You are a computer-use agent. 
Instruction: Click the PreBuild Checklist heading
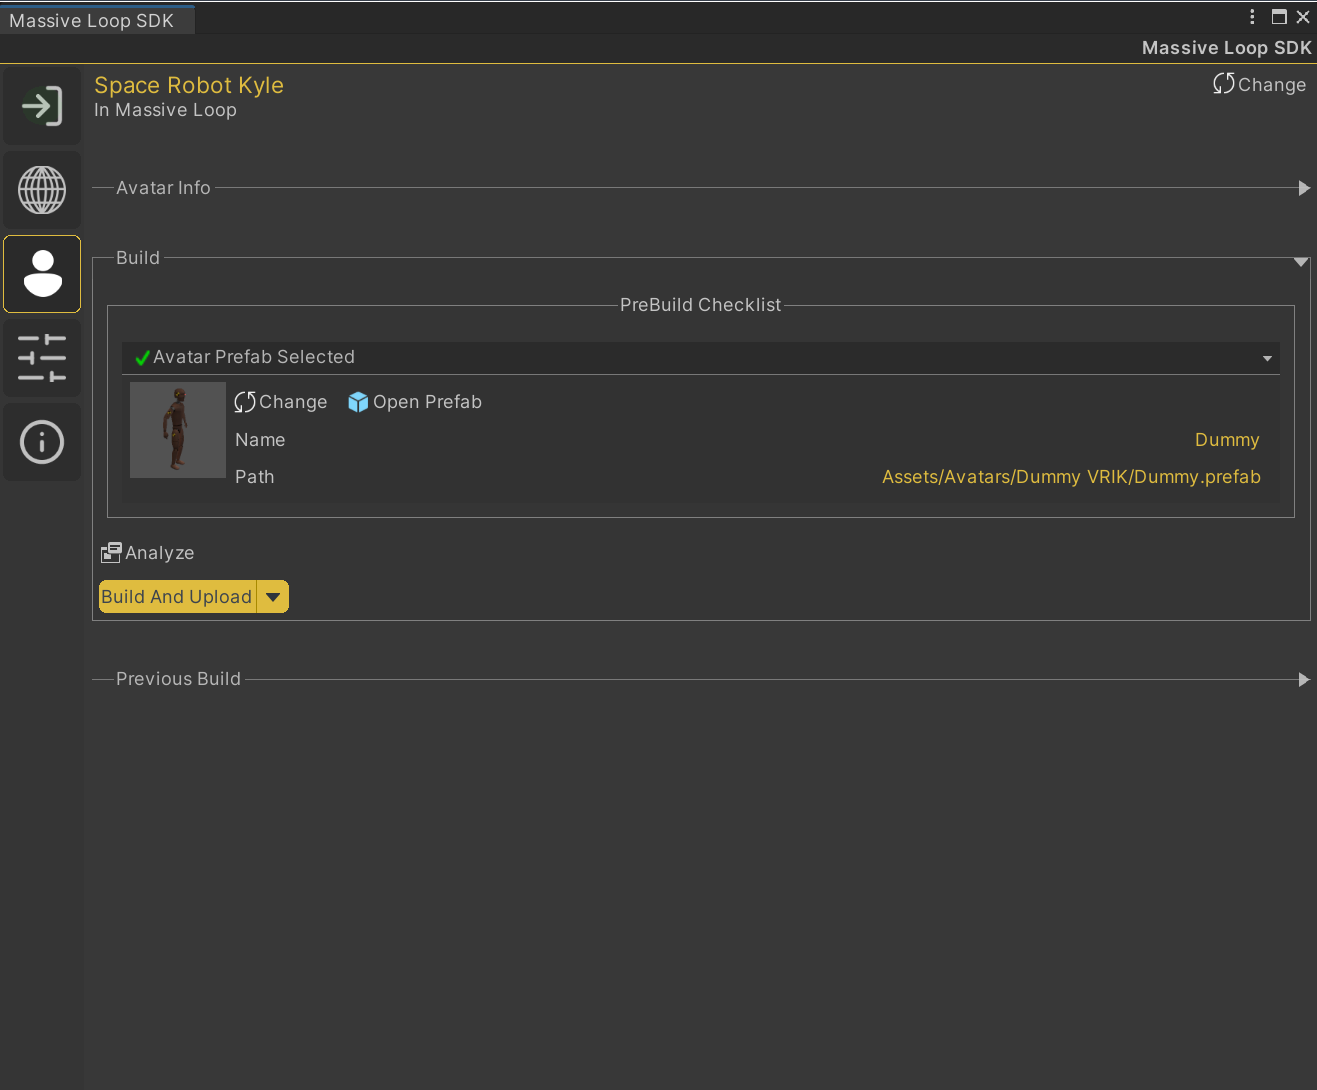point(700,305)
